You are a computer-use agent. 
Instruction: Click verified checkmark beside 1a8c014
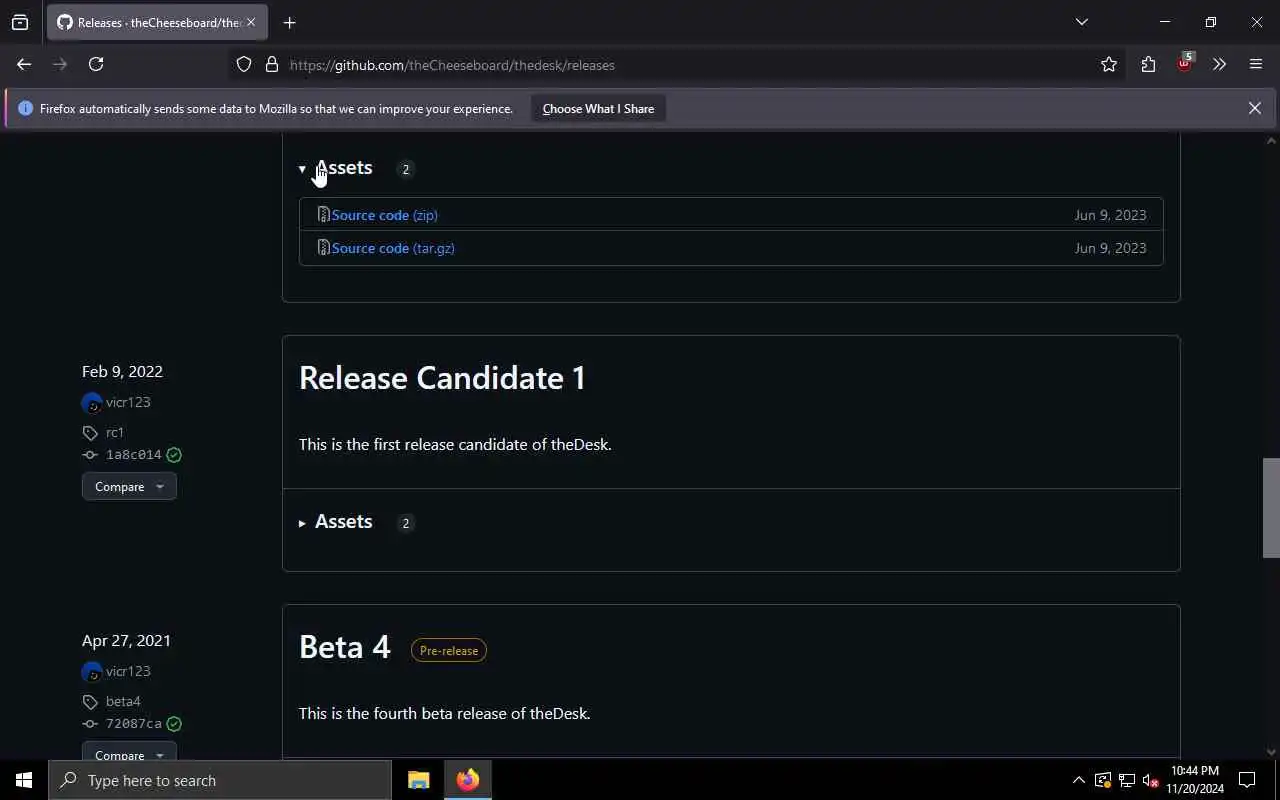coord(174,455)
